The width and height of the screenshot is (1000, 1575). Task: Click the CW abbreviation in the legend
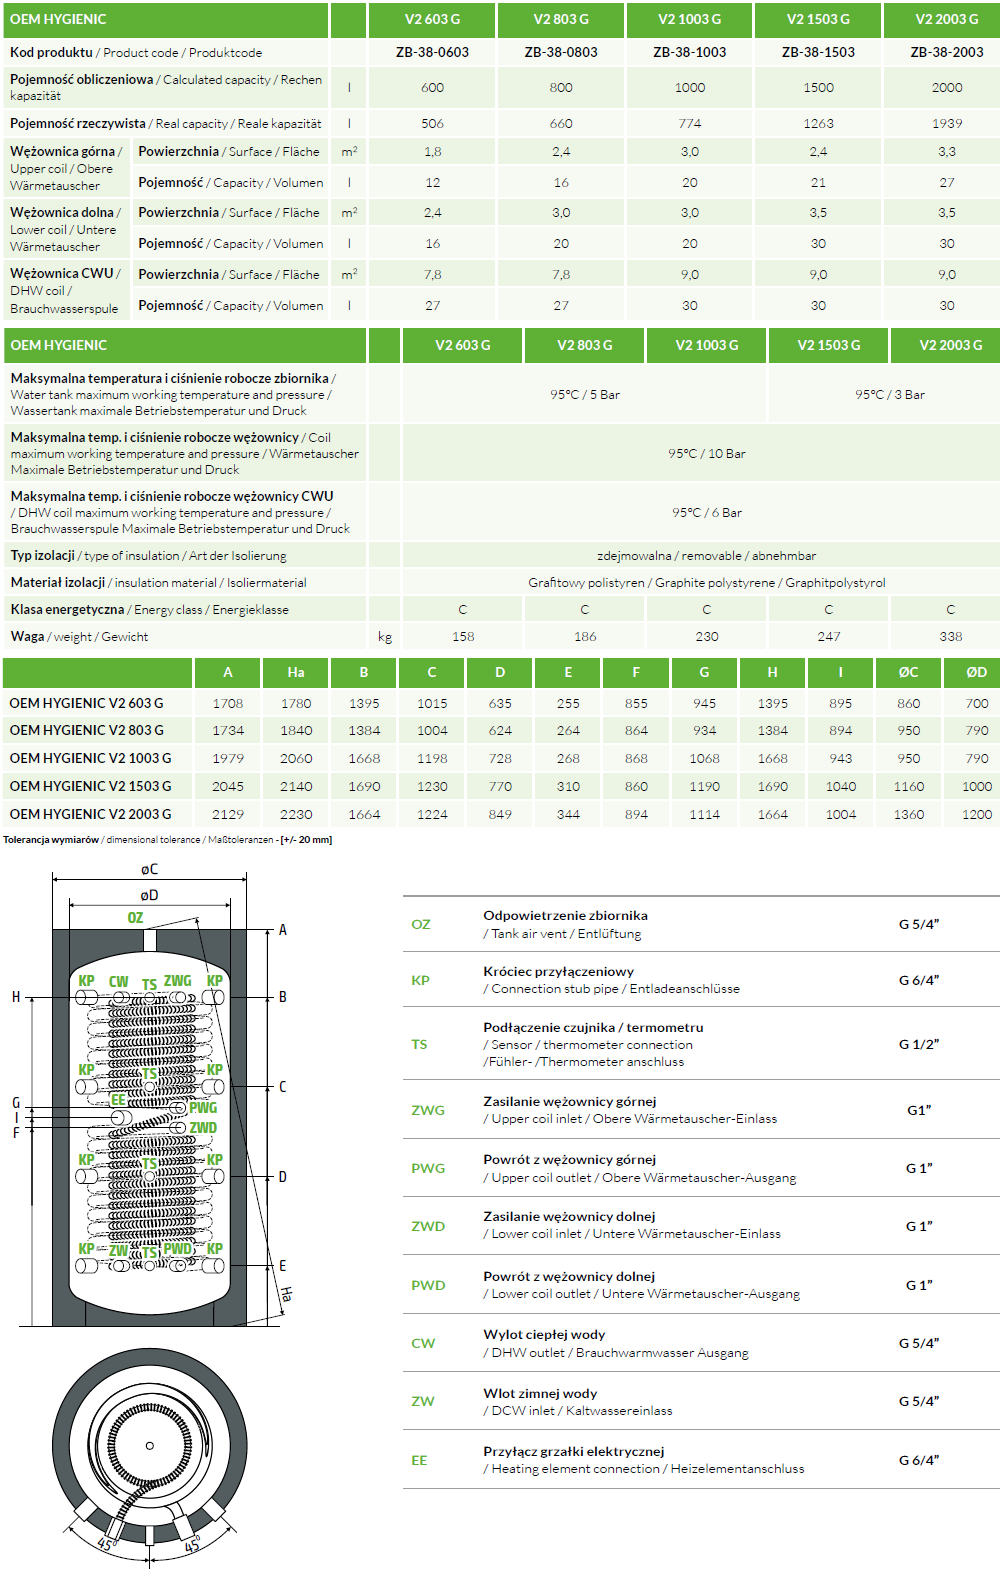[x=423, y=1343]
